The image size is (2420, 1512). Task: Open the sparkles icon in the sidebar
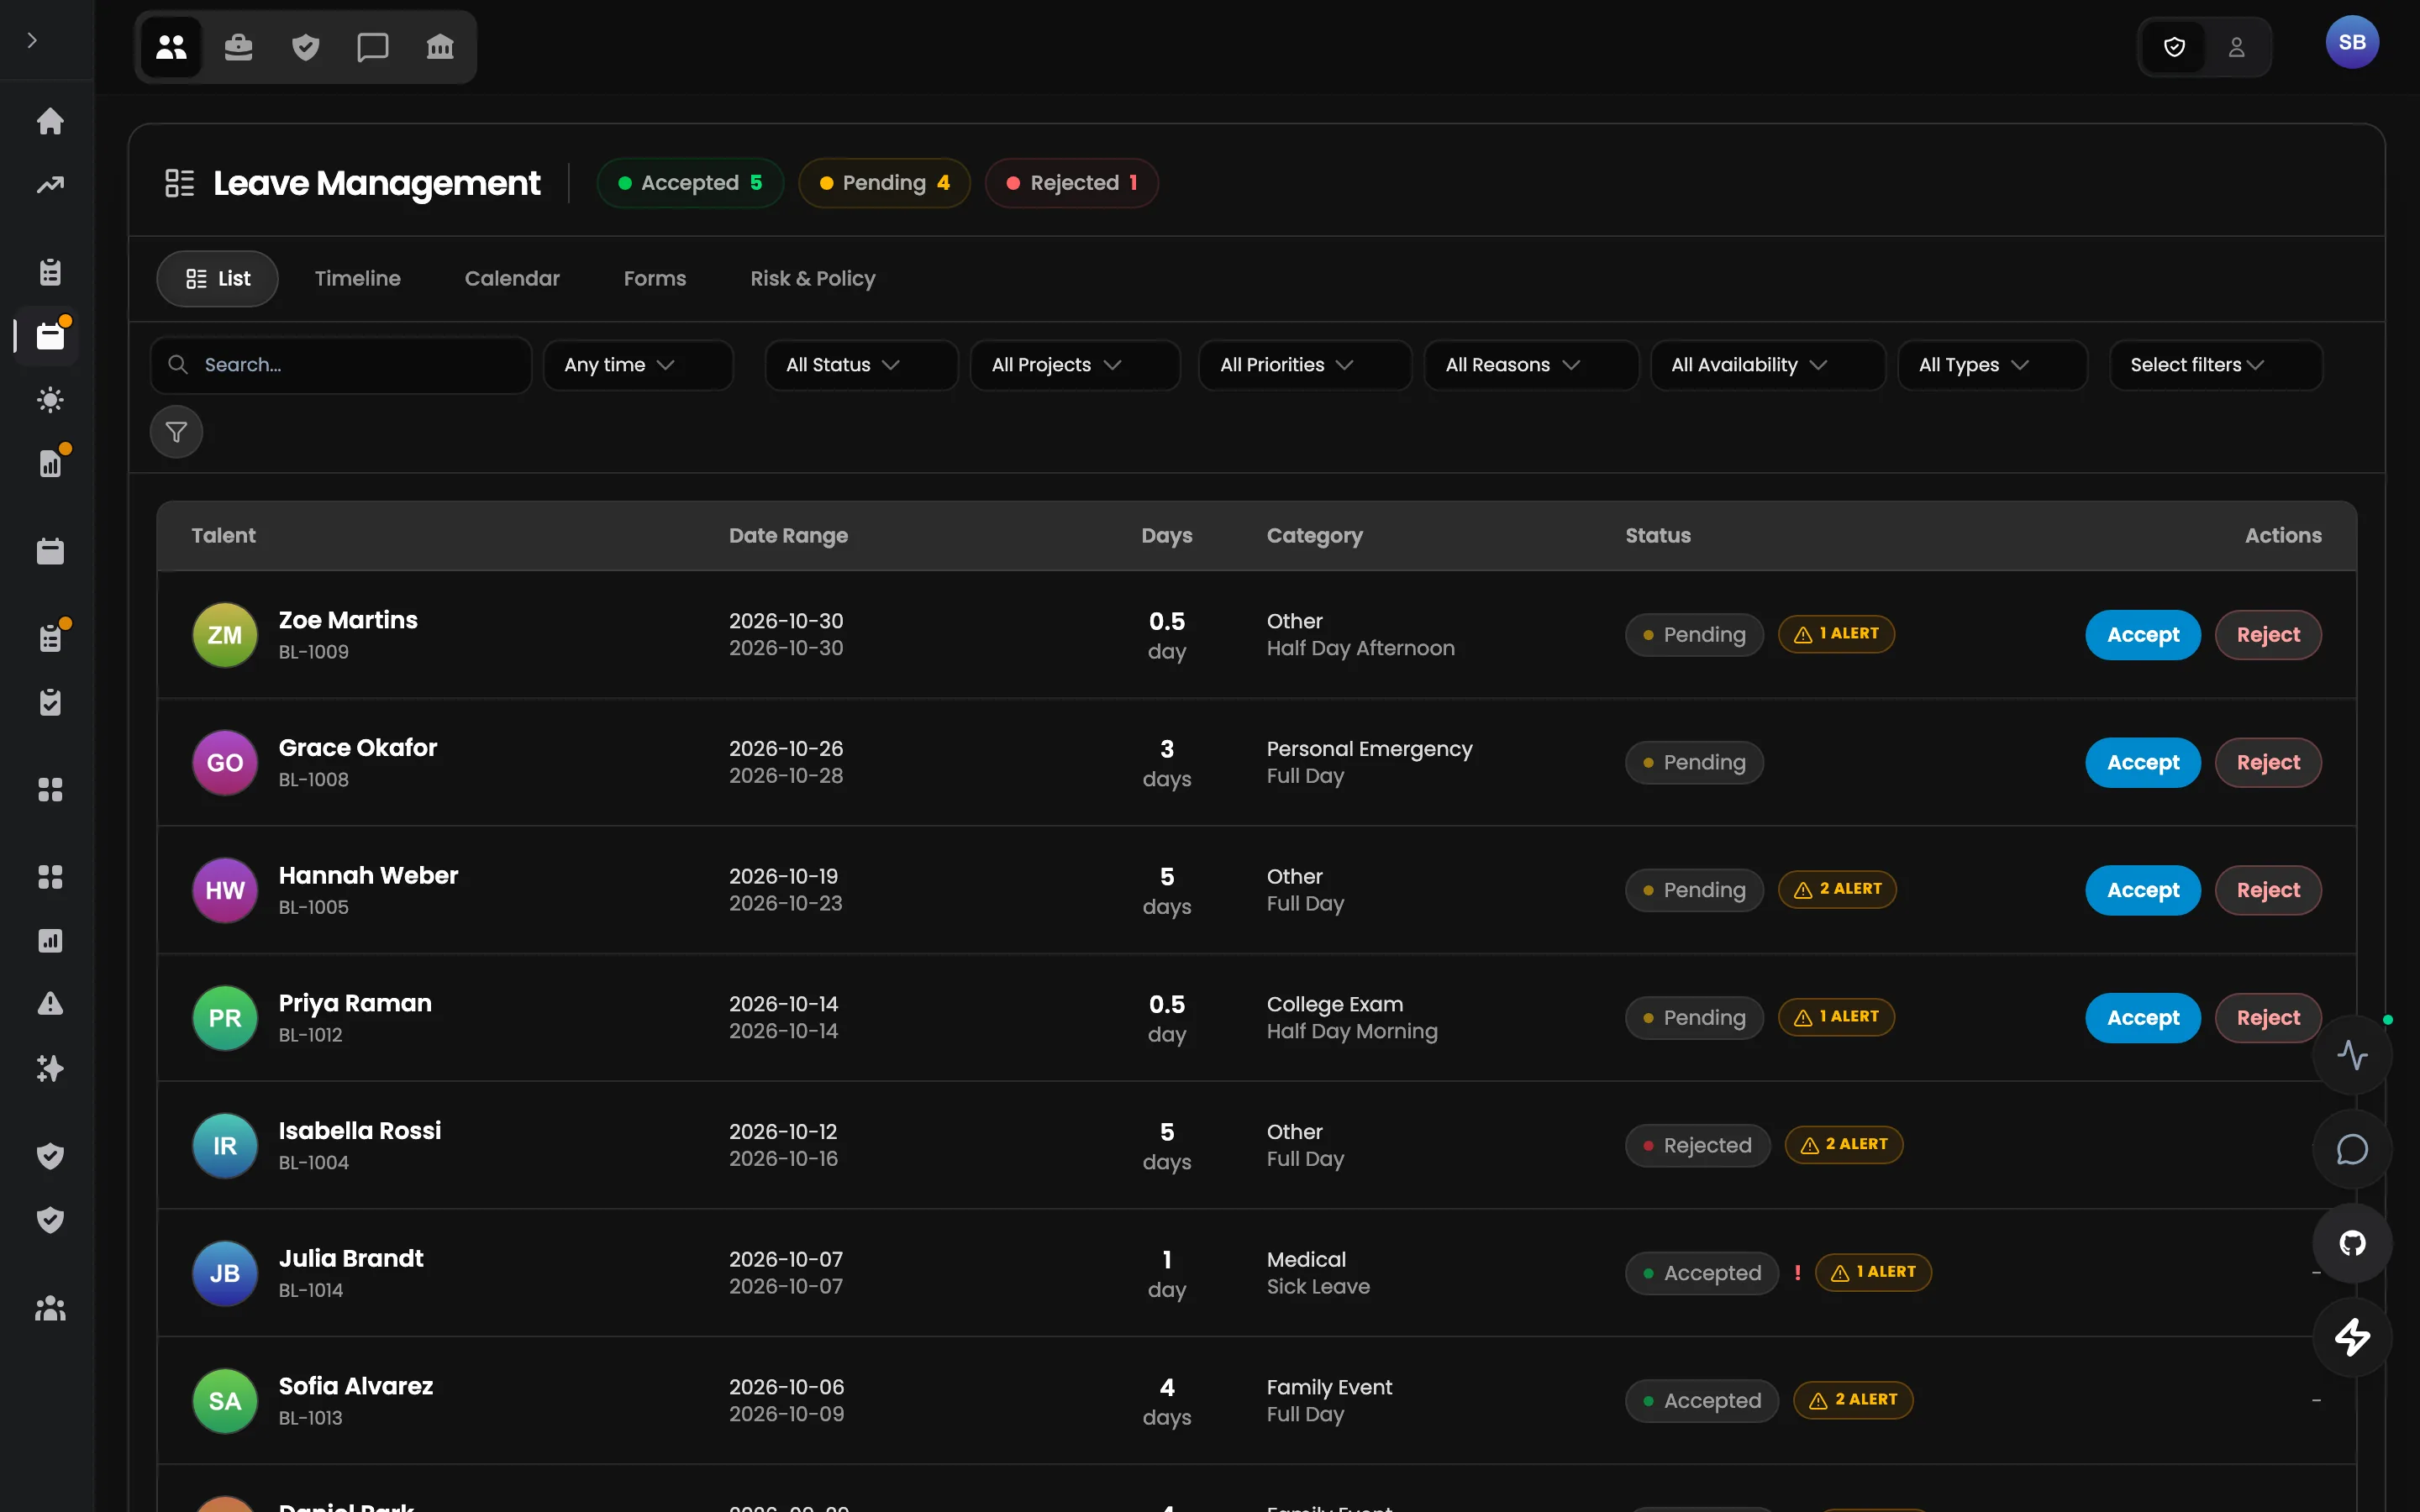point(50,1068)
